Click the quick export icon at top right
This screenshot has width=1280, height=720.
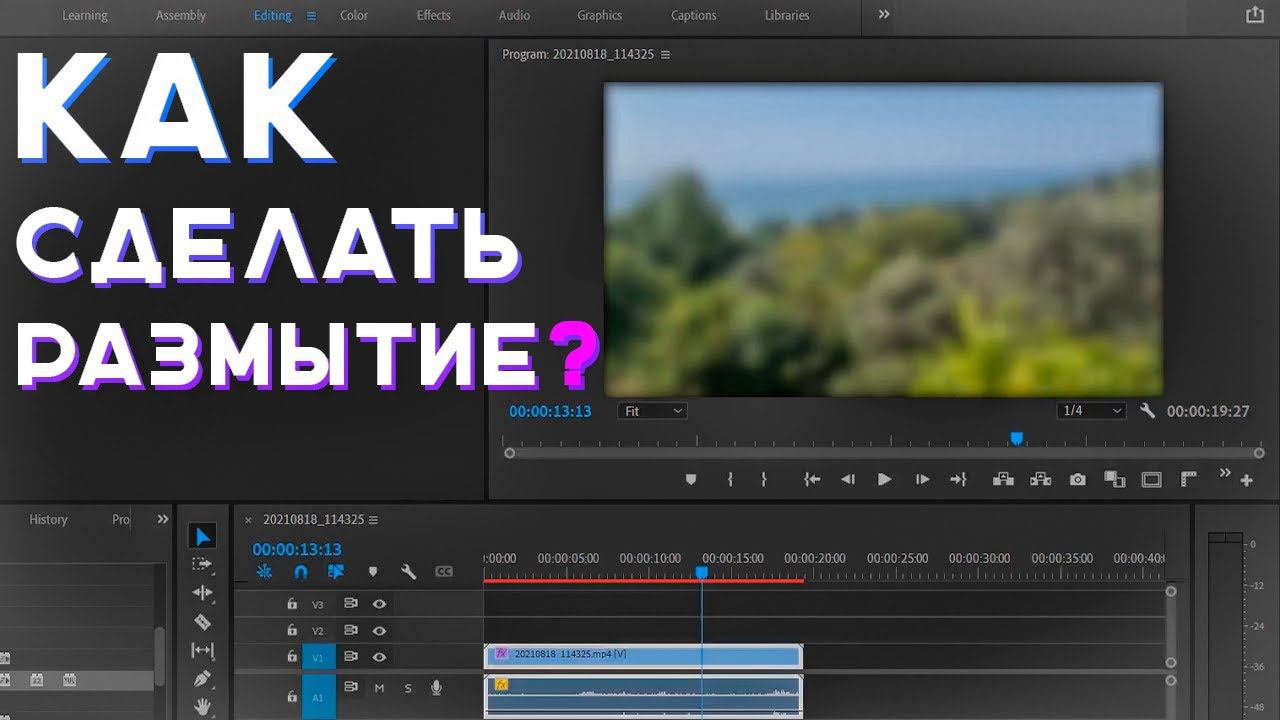pyautogui.click(x=1254, y=15)
